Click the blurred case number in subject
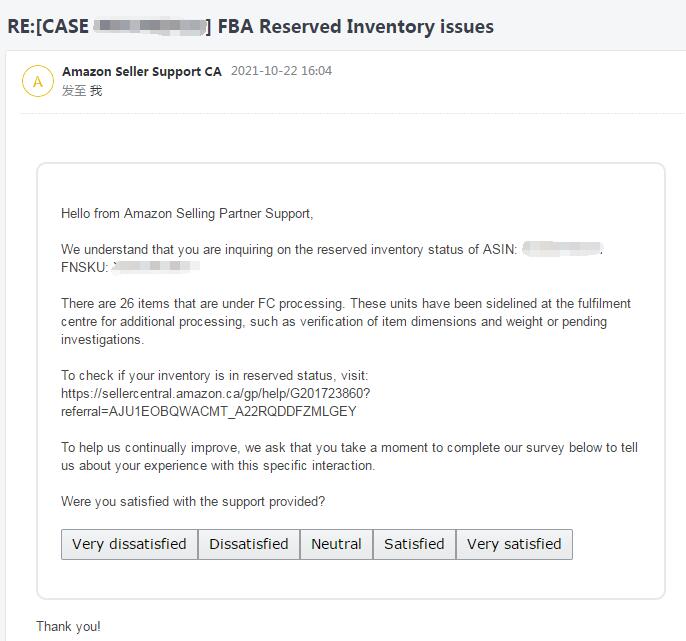The image size is (686, 641). [149, 26]
